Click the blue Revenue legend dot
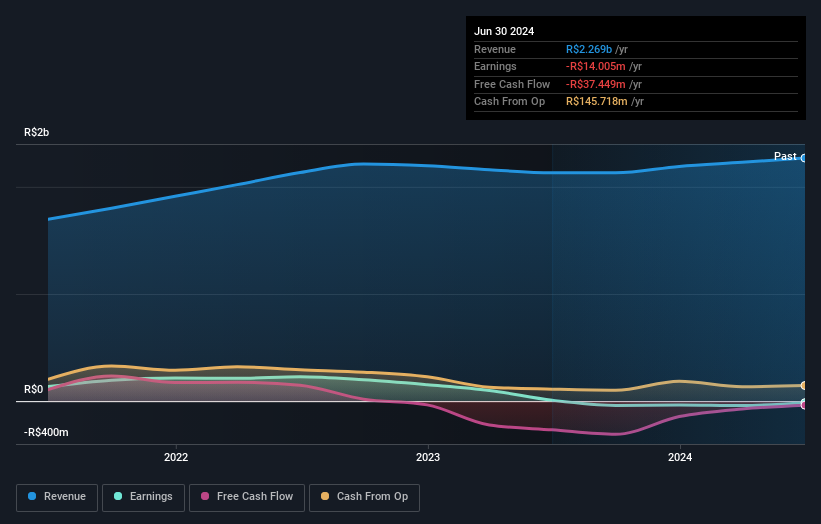The height and width of the screenshot is (524, 821). tap(32, 496)
